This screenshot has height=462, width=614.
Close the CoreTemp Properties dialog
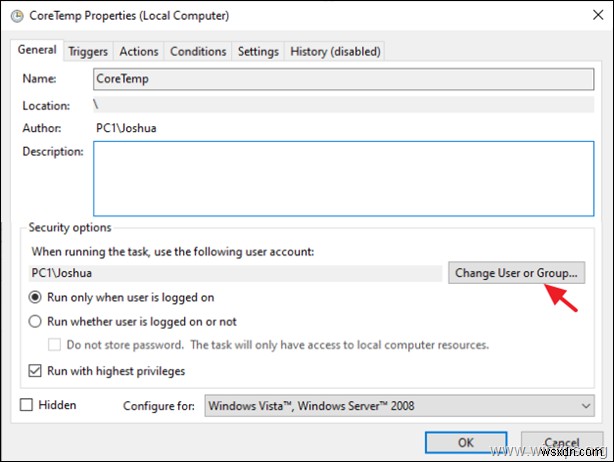click(590, 16)
